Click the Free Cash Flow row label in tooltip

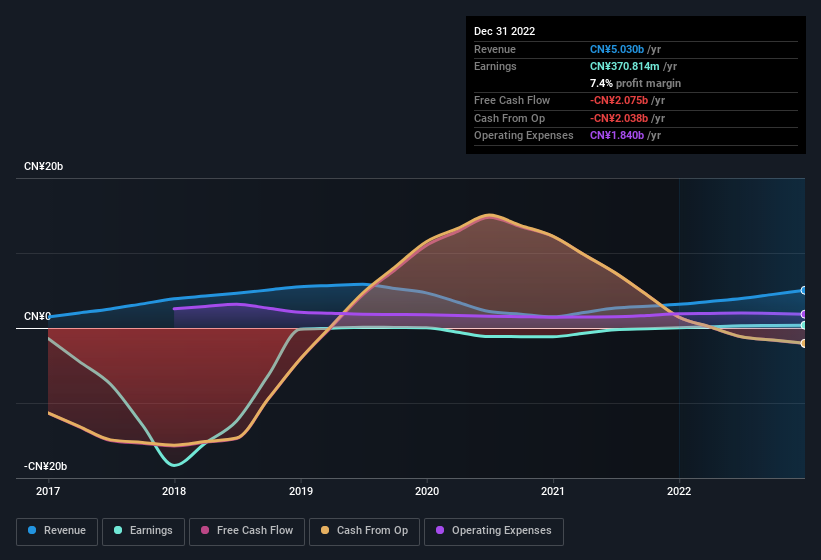pos(512,100)
